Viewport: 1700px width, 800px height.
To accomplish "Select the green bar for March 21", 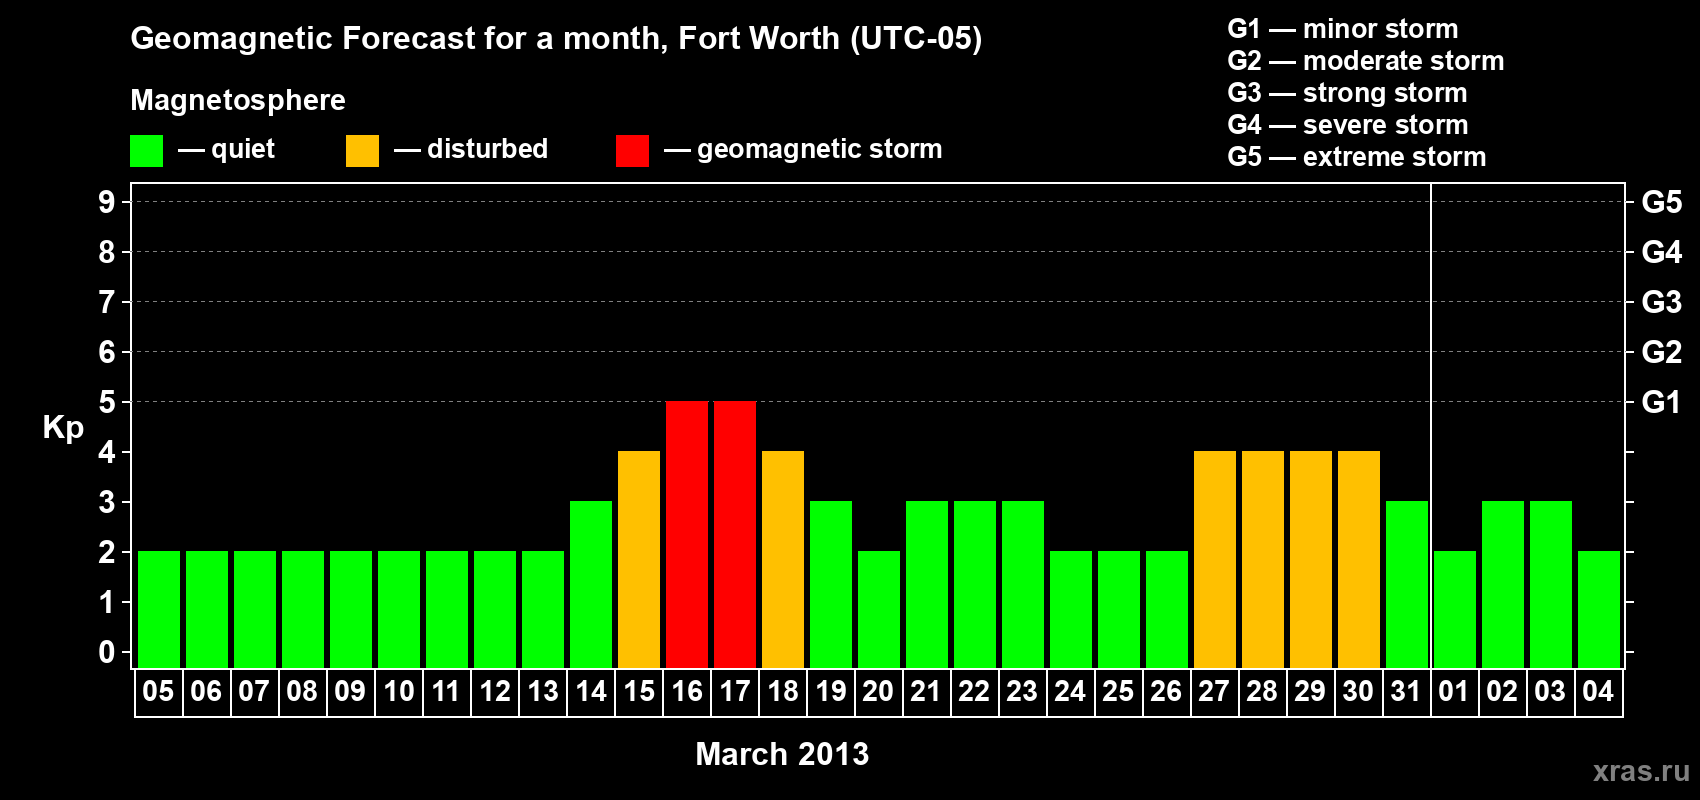I will tap(927, 584).
